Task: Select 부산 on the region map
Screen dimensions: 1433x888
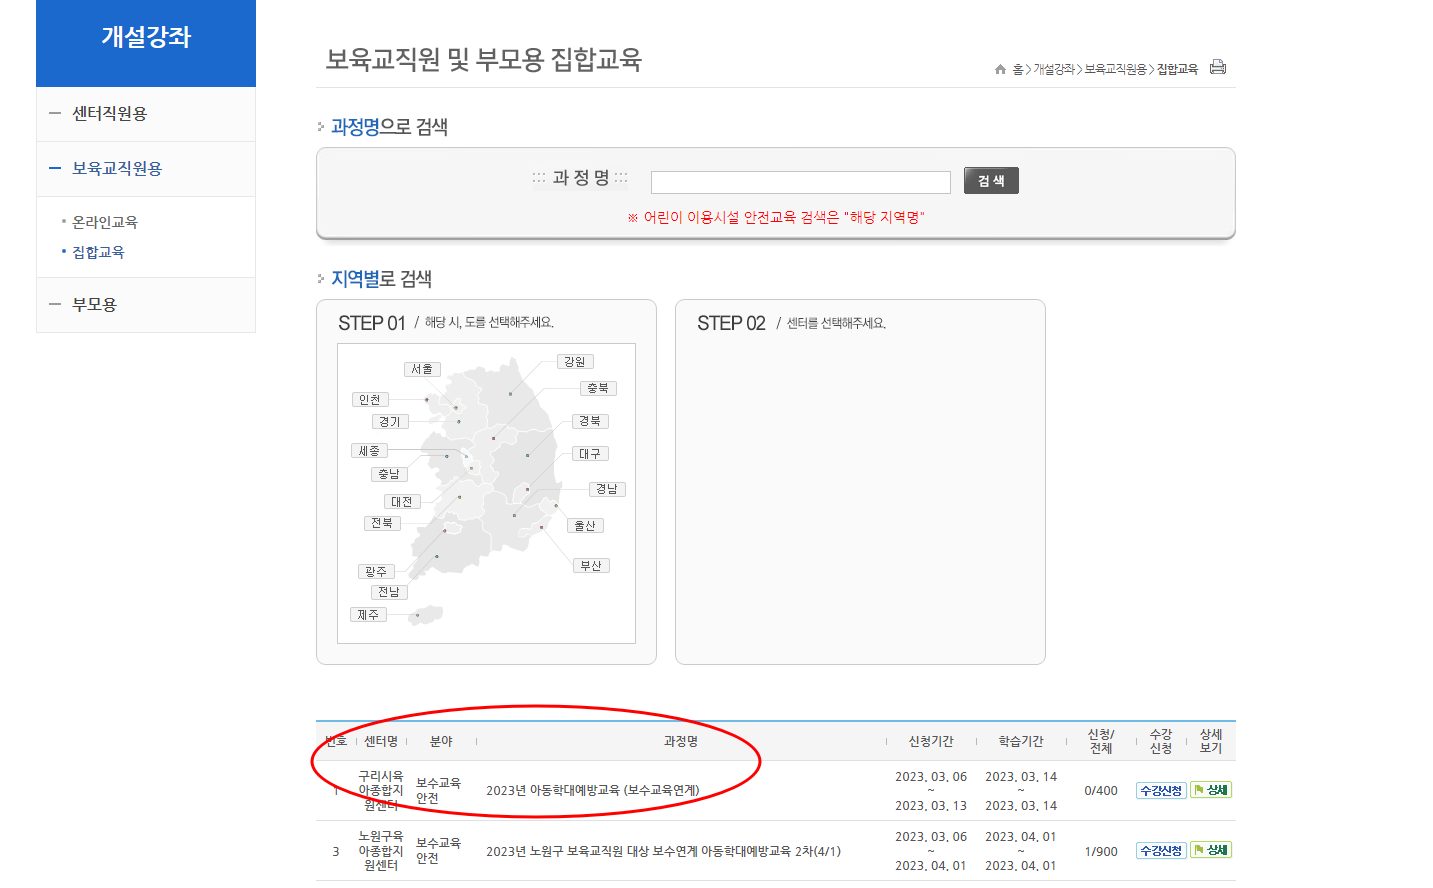Action: pos(591,566)
